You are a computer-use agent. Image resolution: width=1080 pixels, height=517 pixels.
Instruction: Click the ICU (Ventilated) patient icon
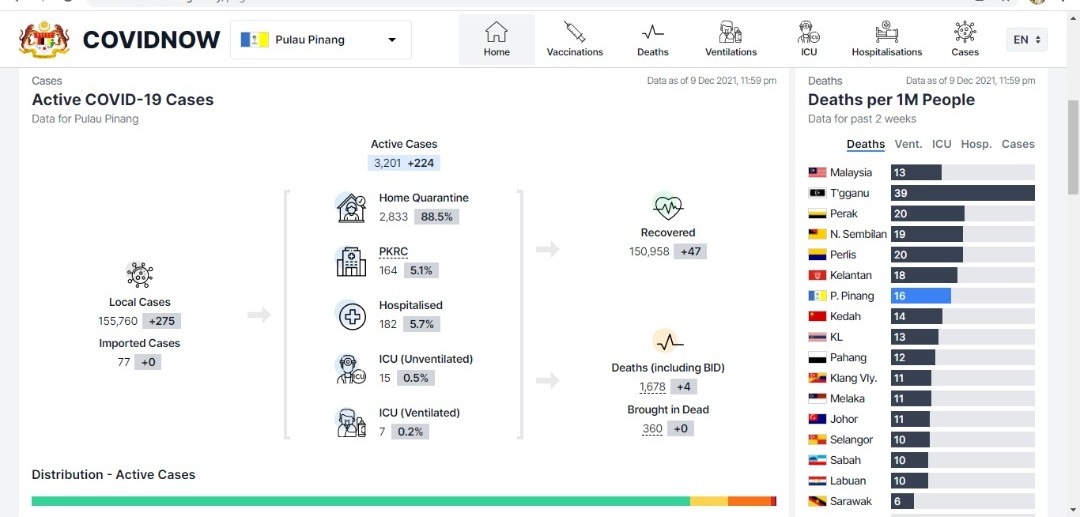tap(351, 423)
